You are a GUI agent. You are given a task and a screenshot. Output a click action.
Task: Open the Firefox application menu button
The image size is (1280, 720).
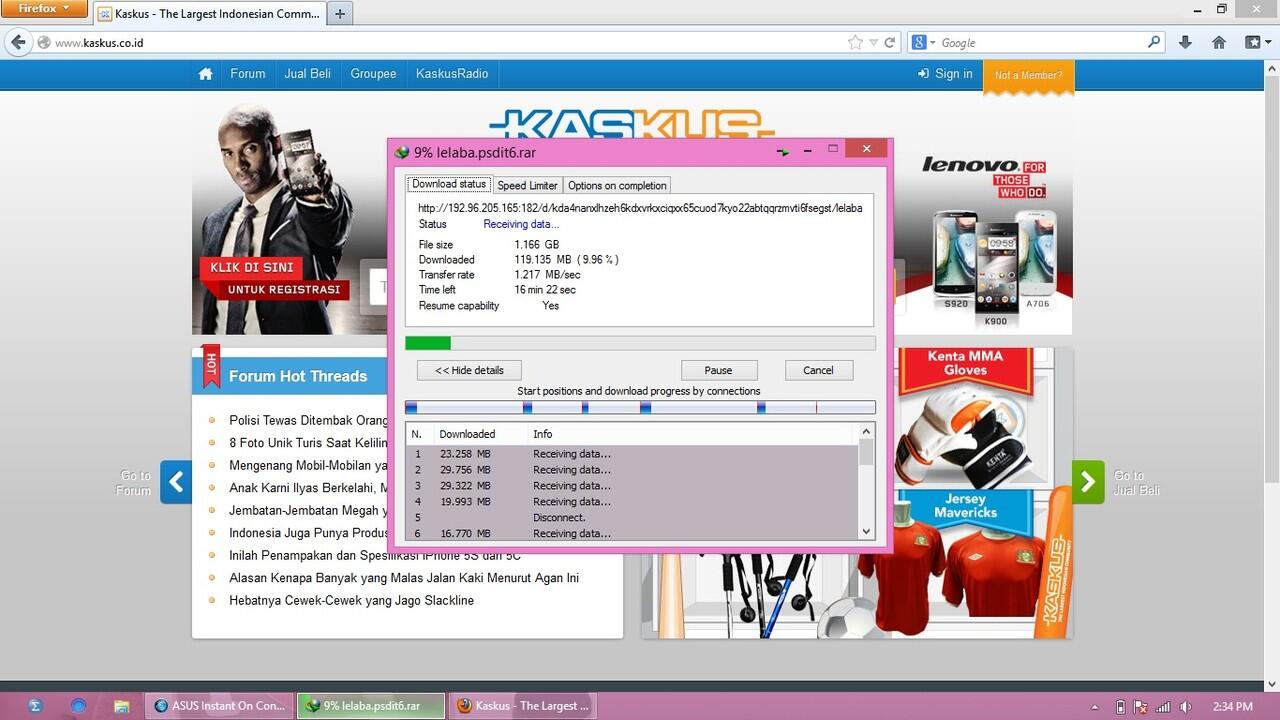point(44,9)
